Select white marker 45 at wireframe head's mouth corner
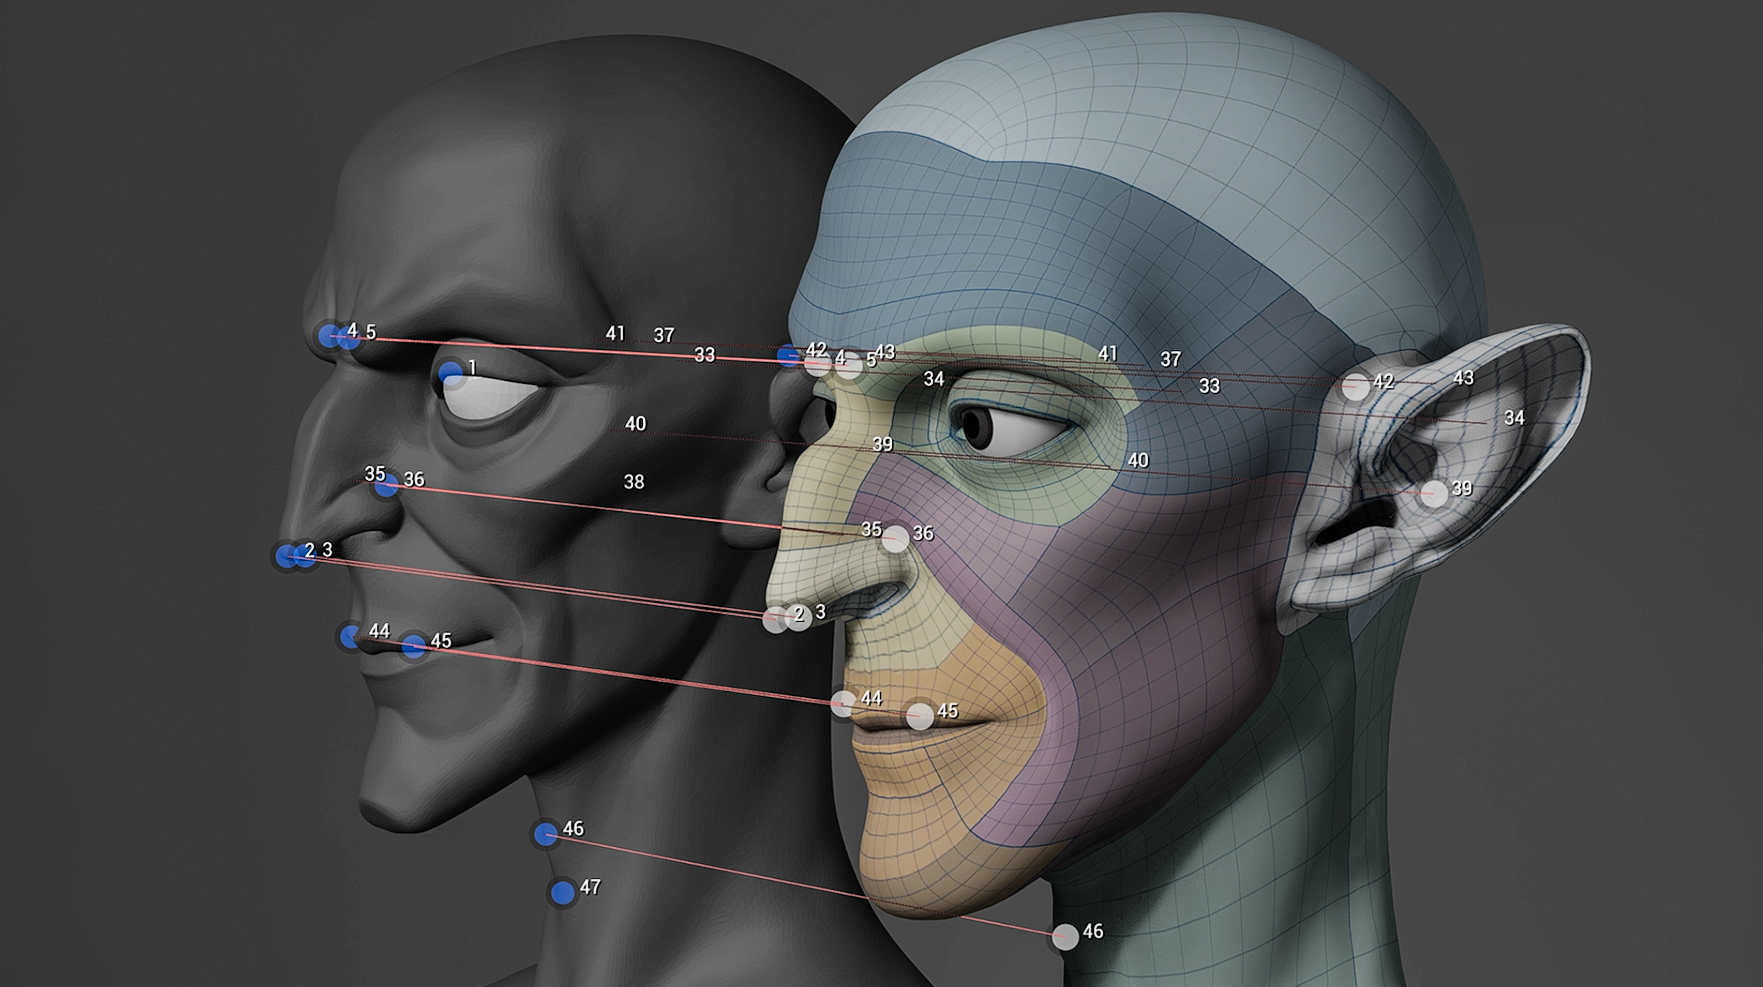1763x987 pixels. pyautogui.click(x=920, y=716)
